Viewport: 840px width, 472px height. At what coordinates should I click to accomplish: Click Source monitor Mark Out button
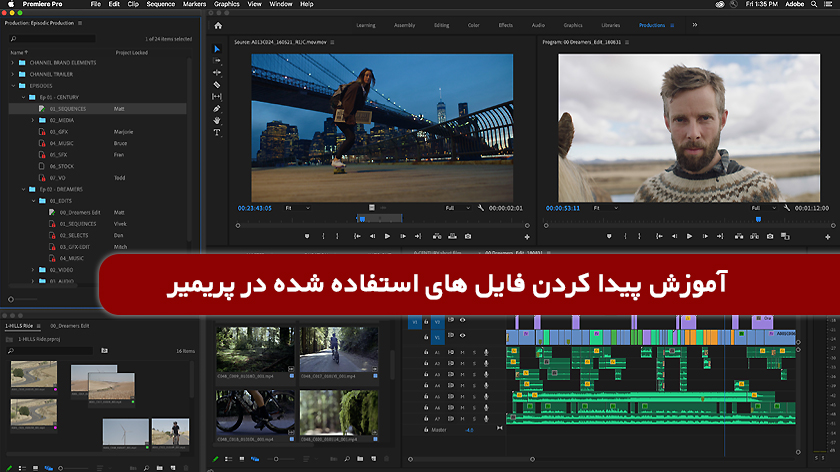[x=337, y=236]
